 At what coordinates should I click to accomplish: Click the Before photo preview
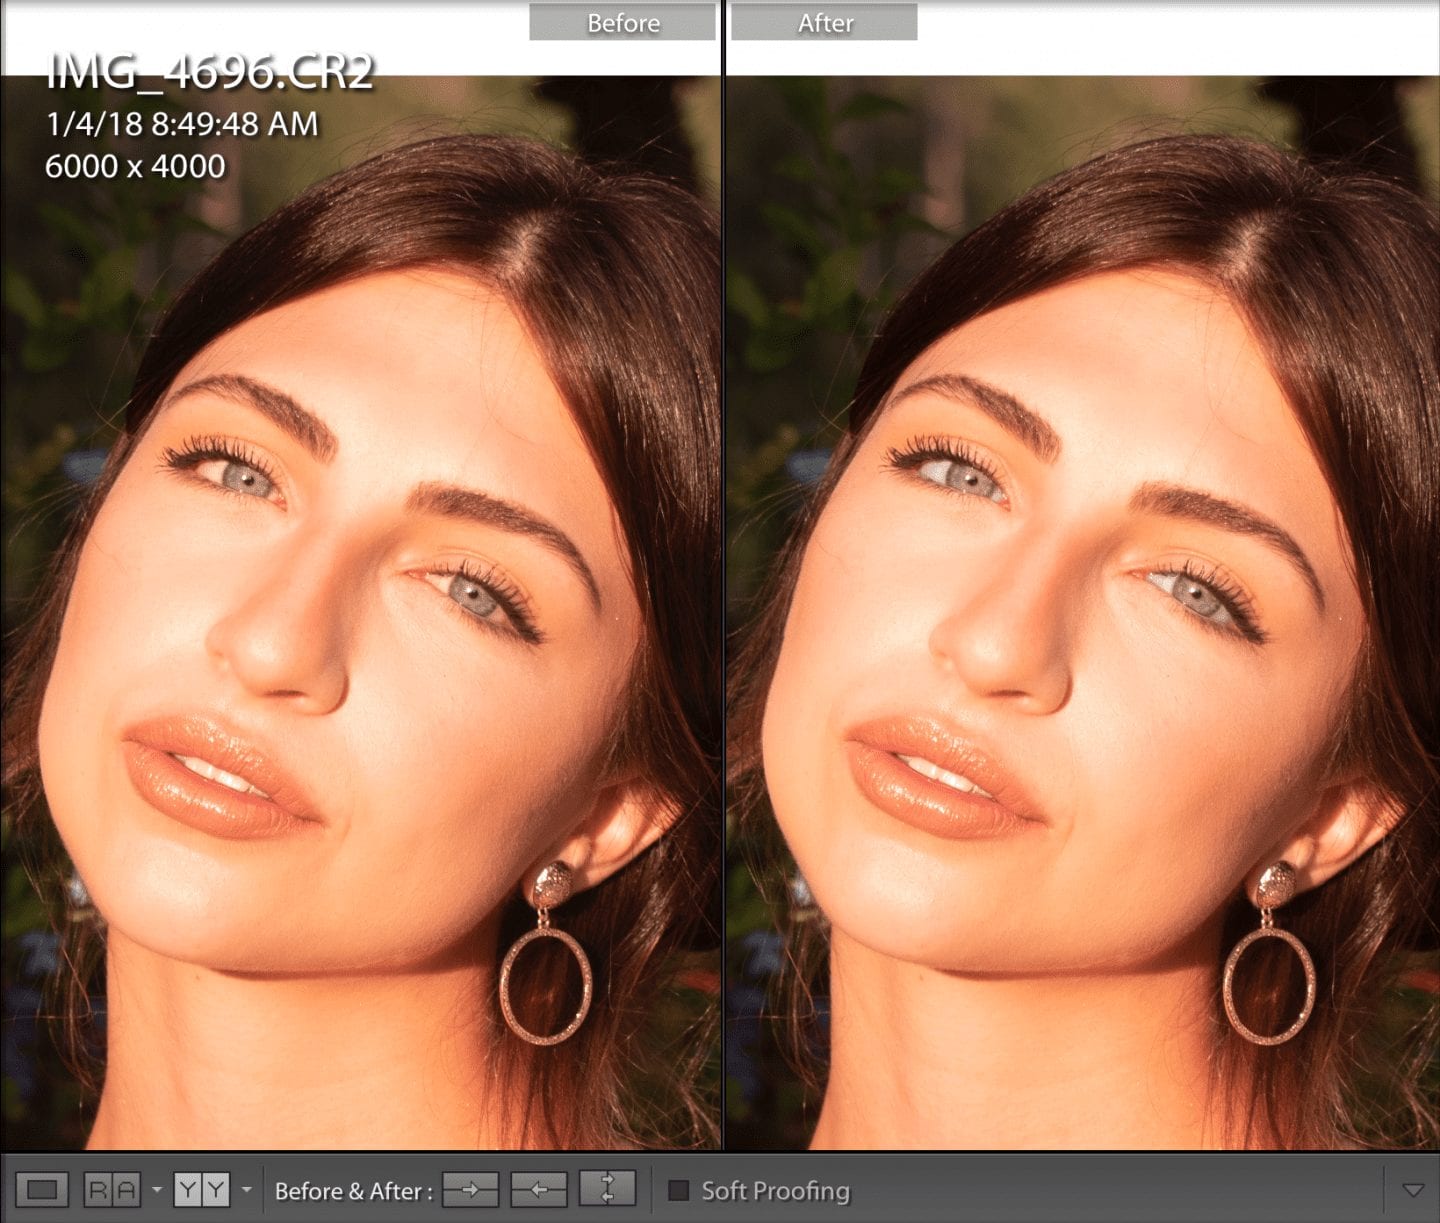[x=360, y=612]
